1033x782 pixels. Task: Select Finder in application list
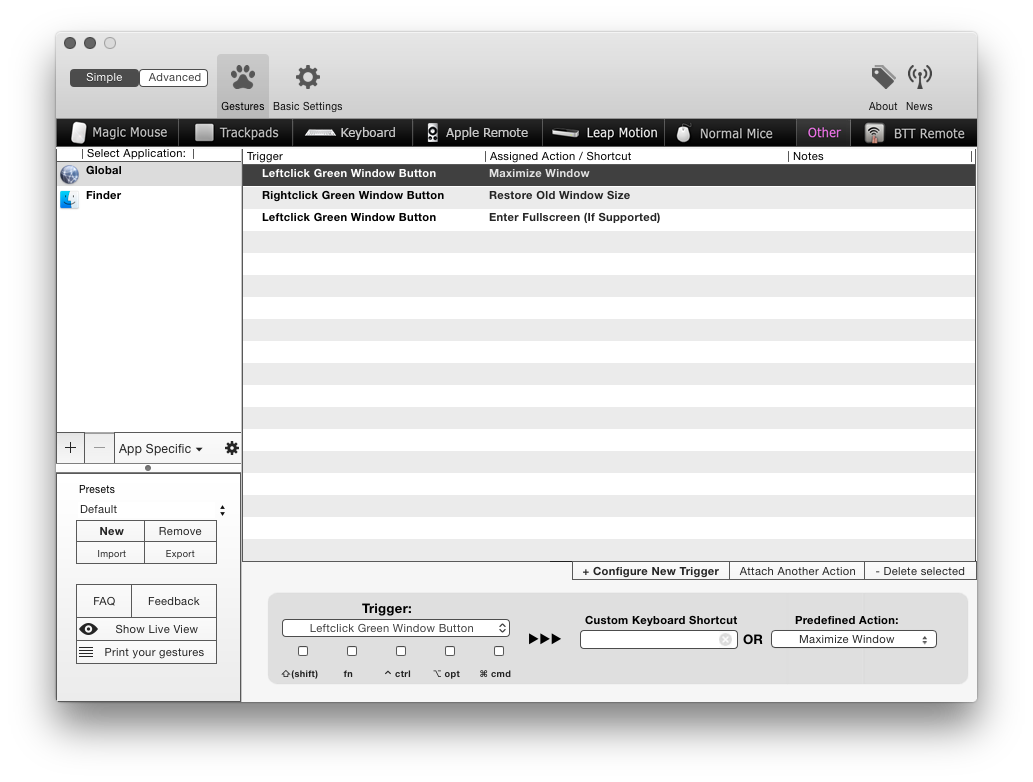click(x=149, y=199)
